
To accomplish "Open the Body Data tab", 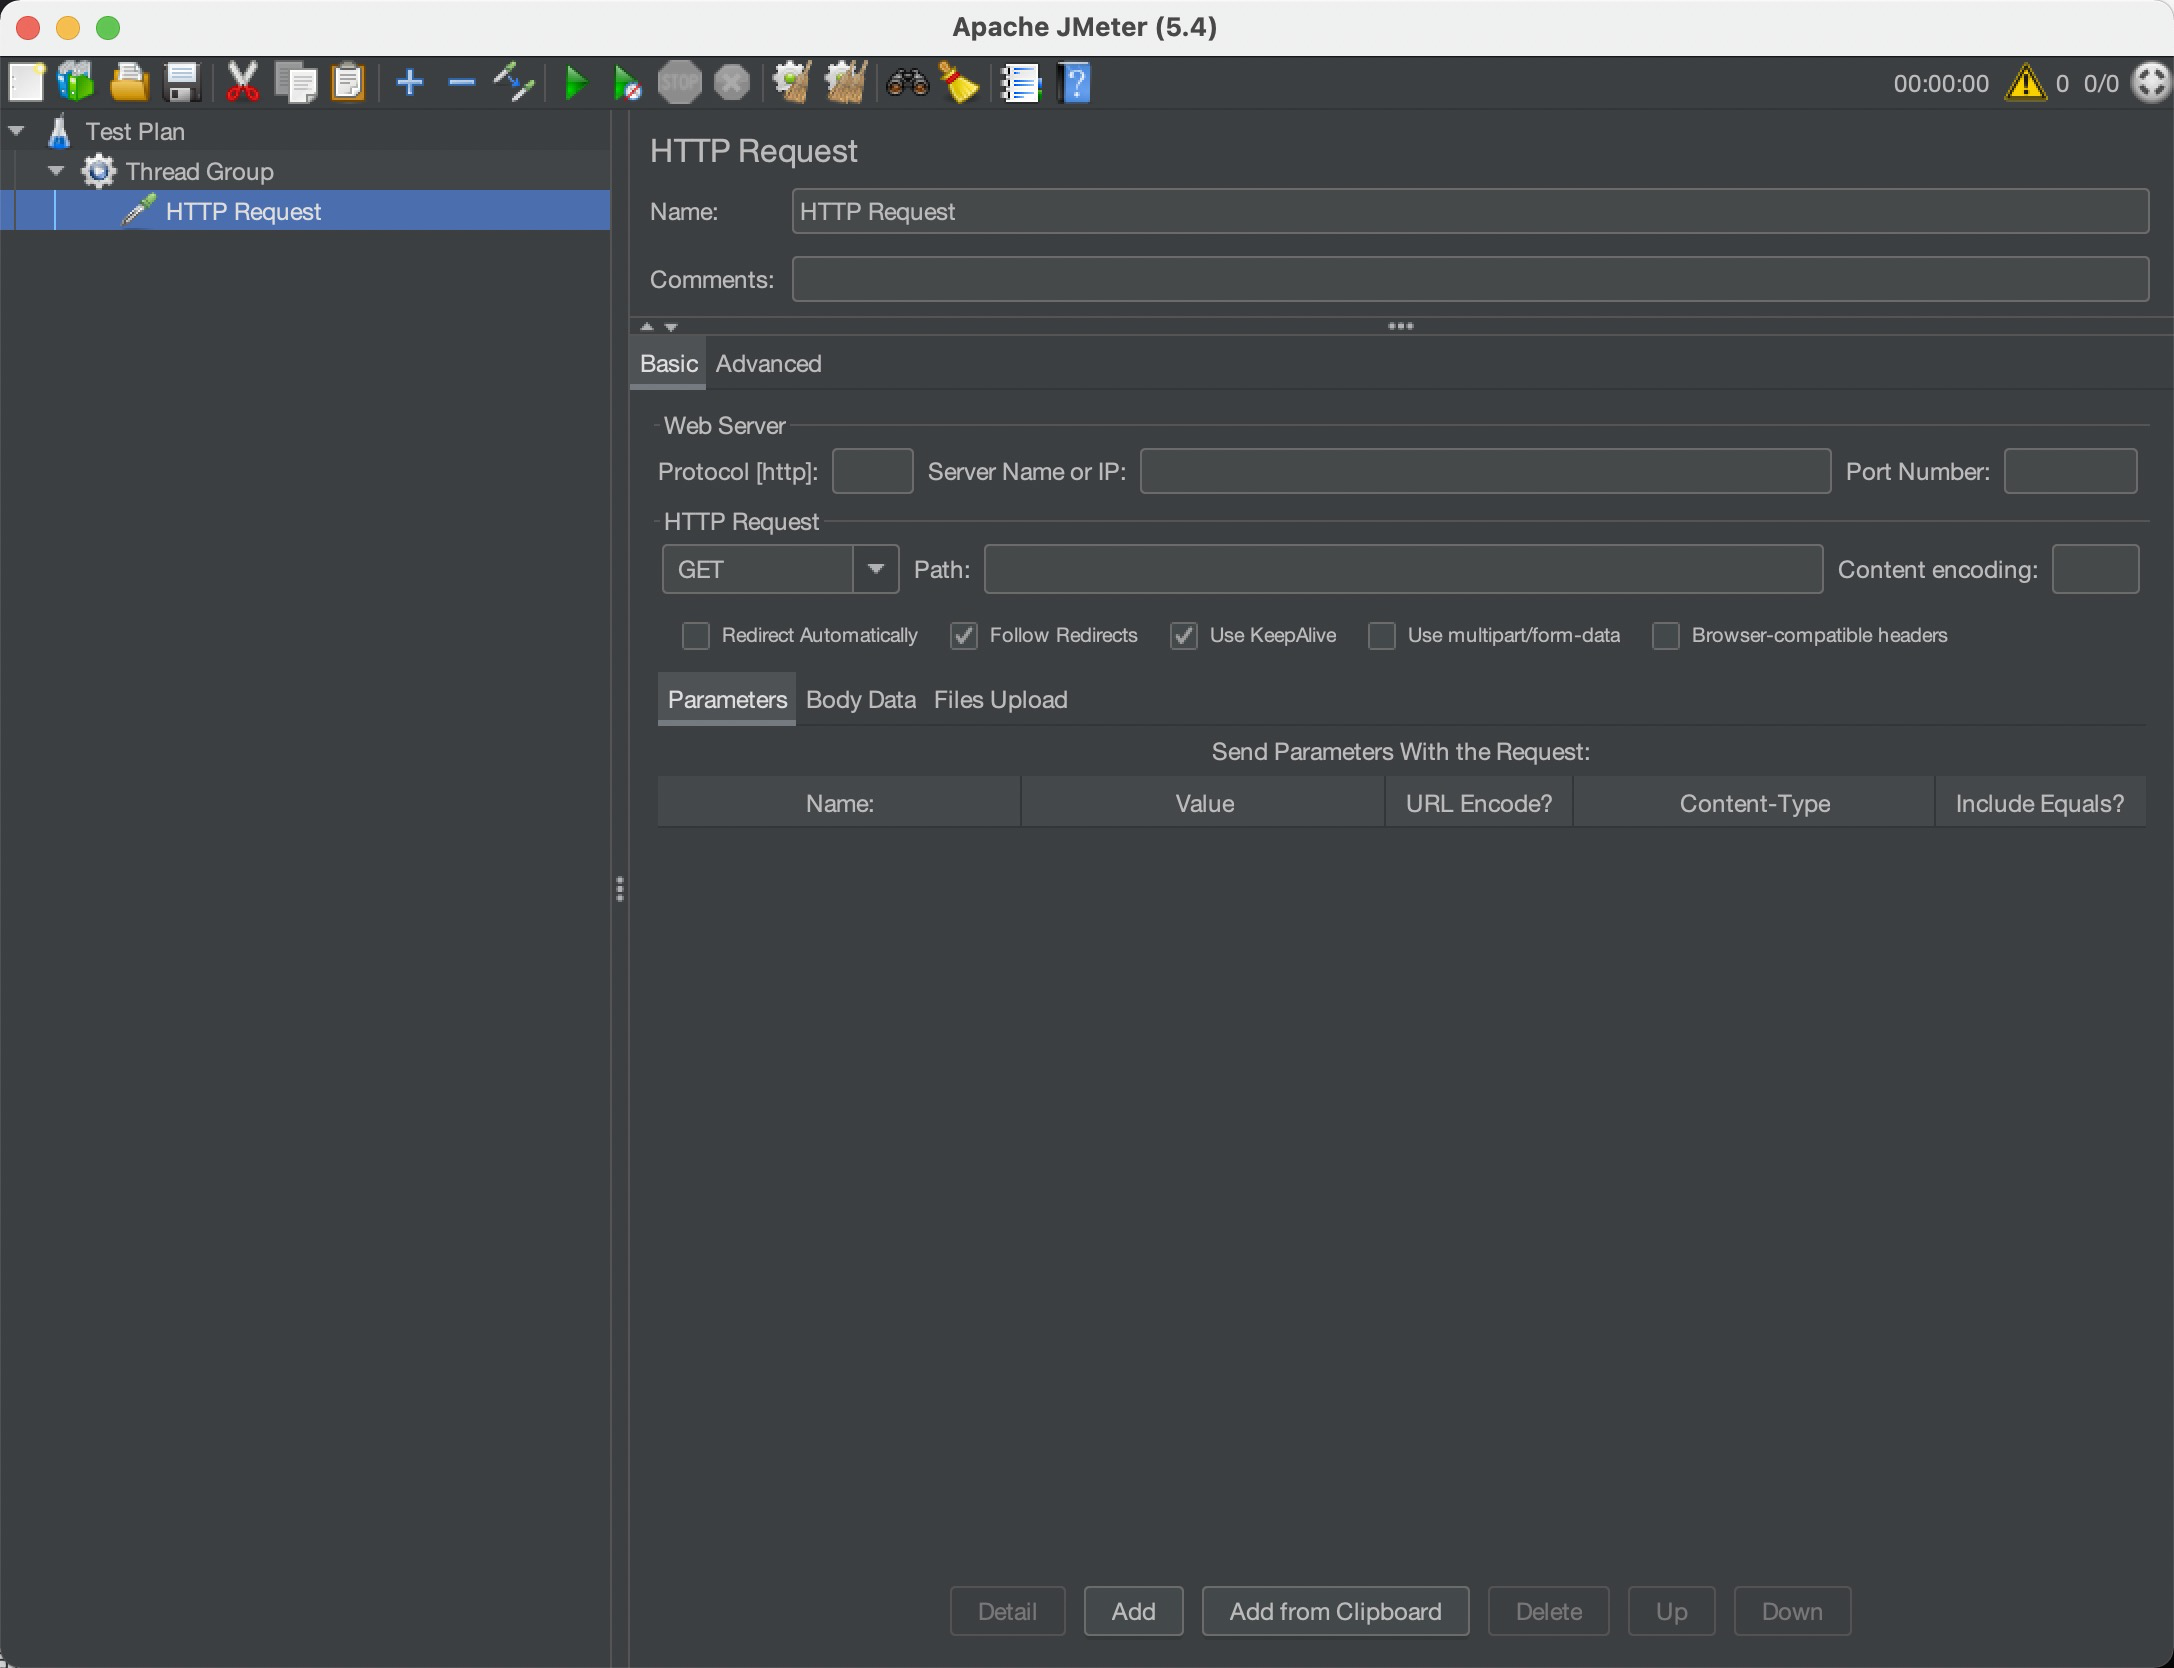I will click(x=861, y=699).
